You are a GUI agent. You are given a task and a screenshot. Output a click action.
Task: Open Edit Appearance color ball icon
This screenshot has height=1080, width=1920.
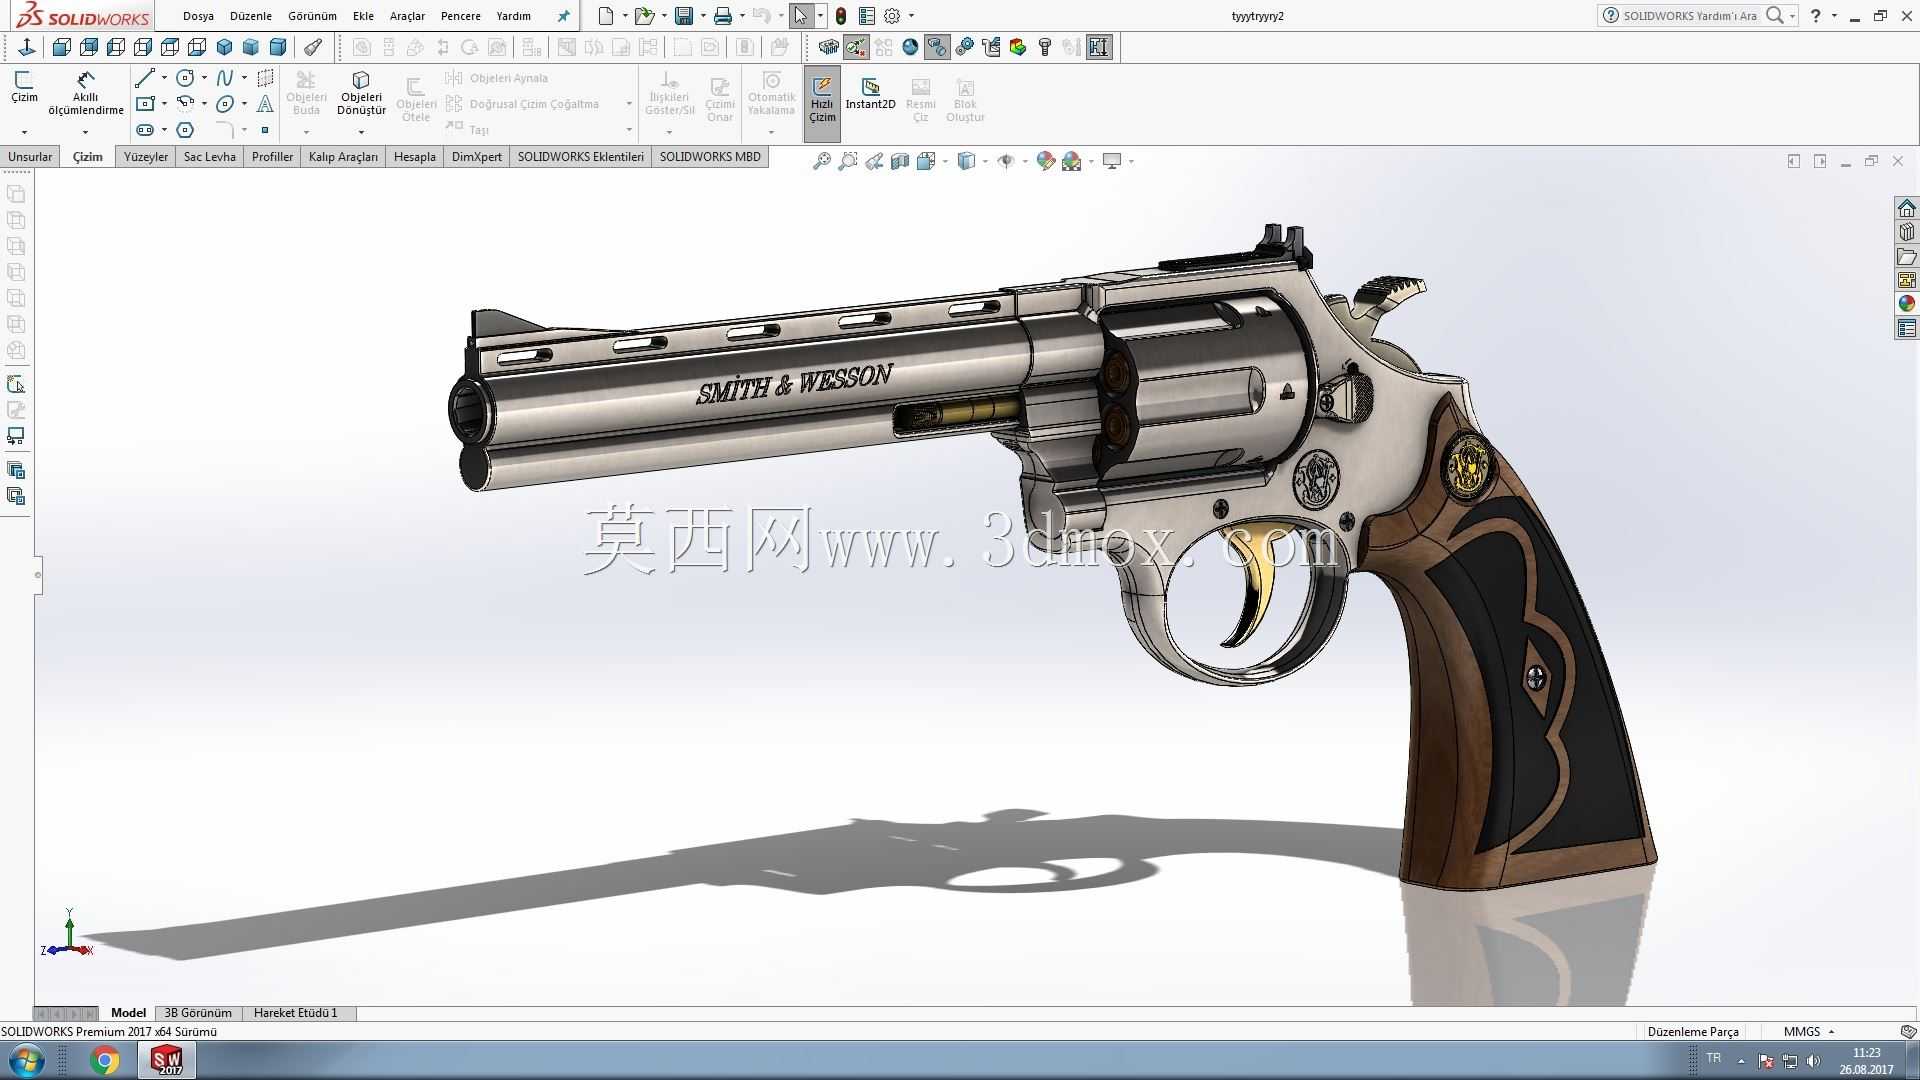[1046, 161]
